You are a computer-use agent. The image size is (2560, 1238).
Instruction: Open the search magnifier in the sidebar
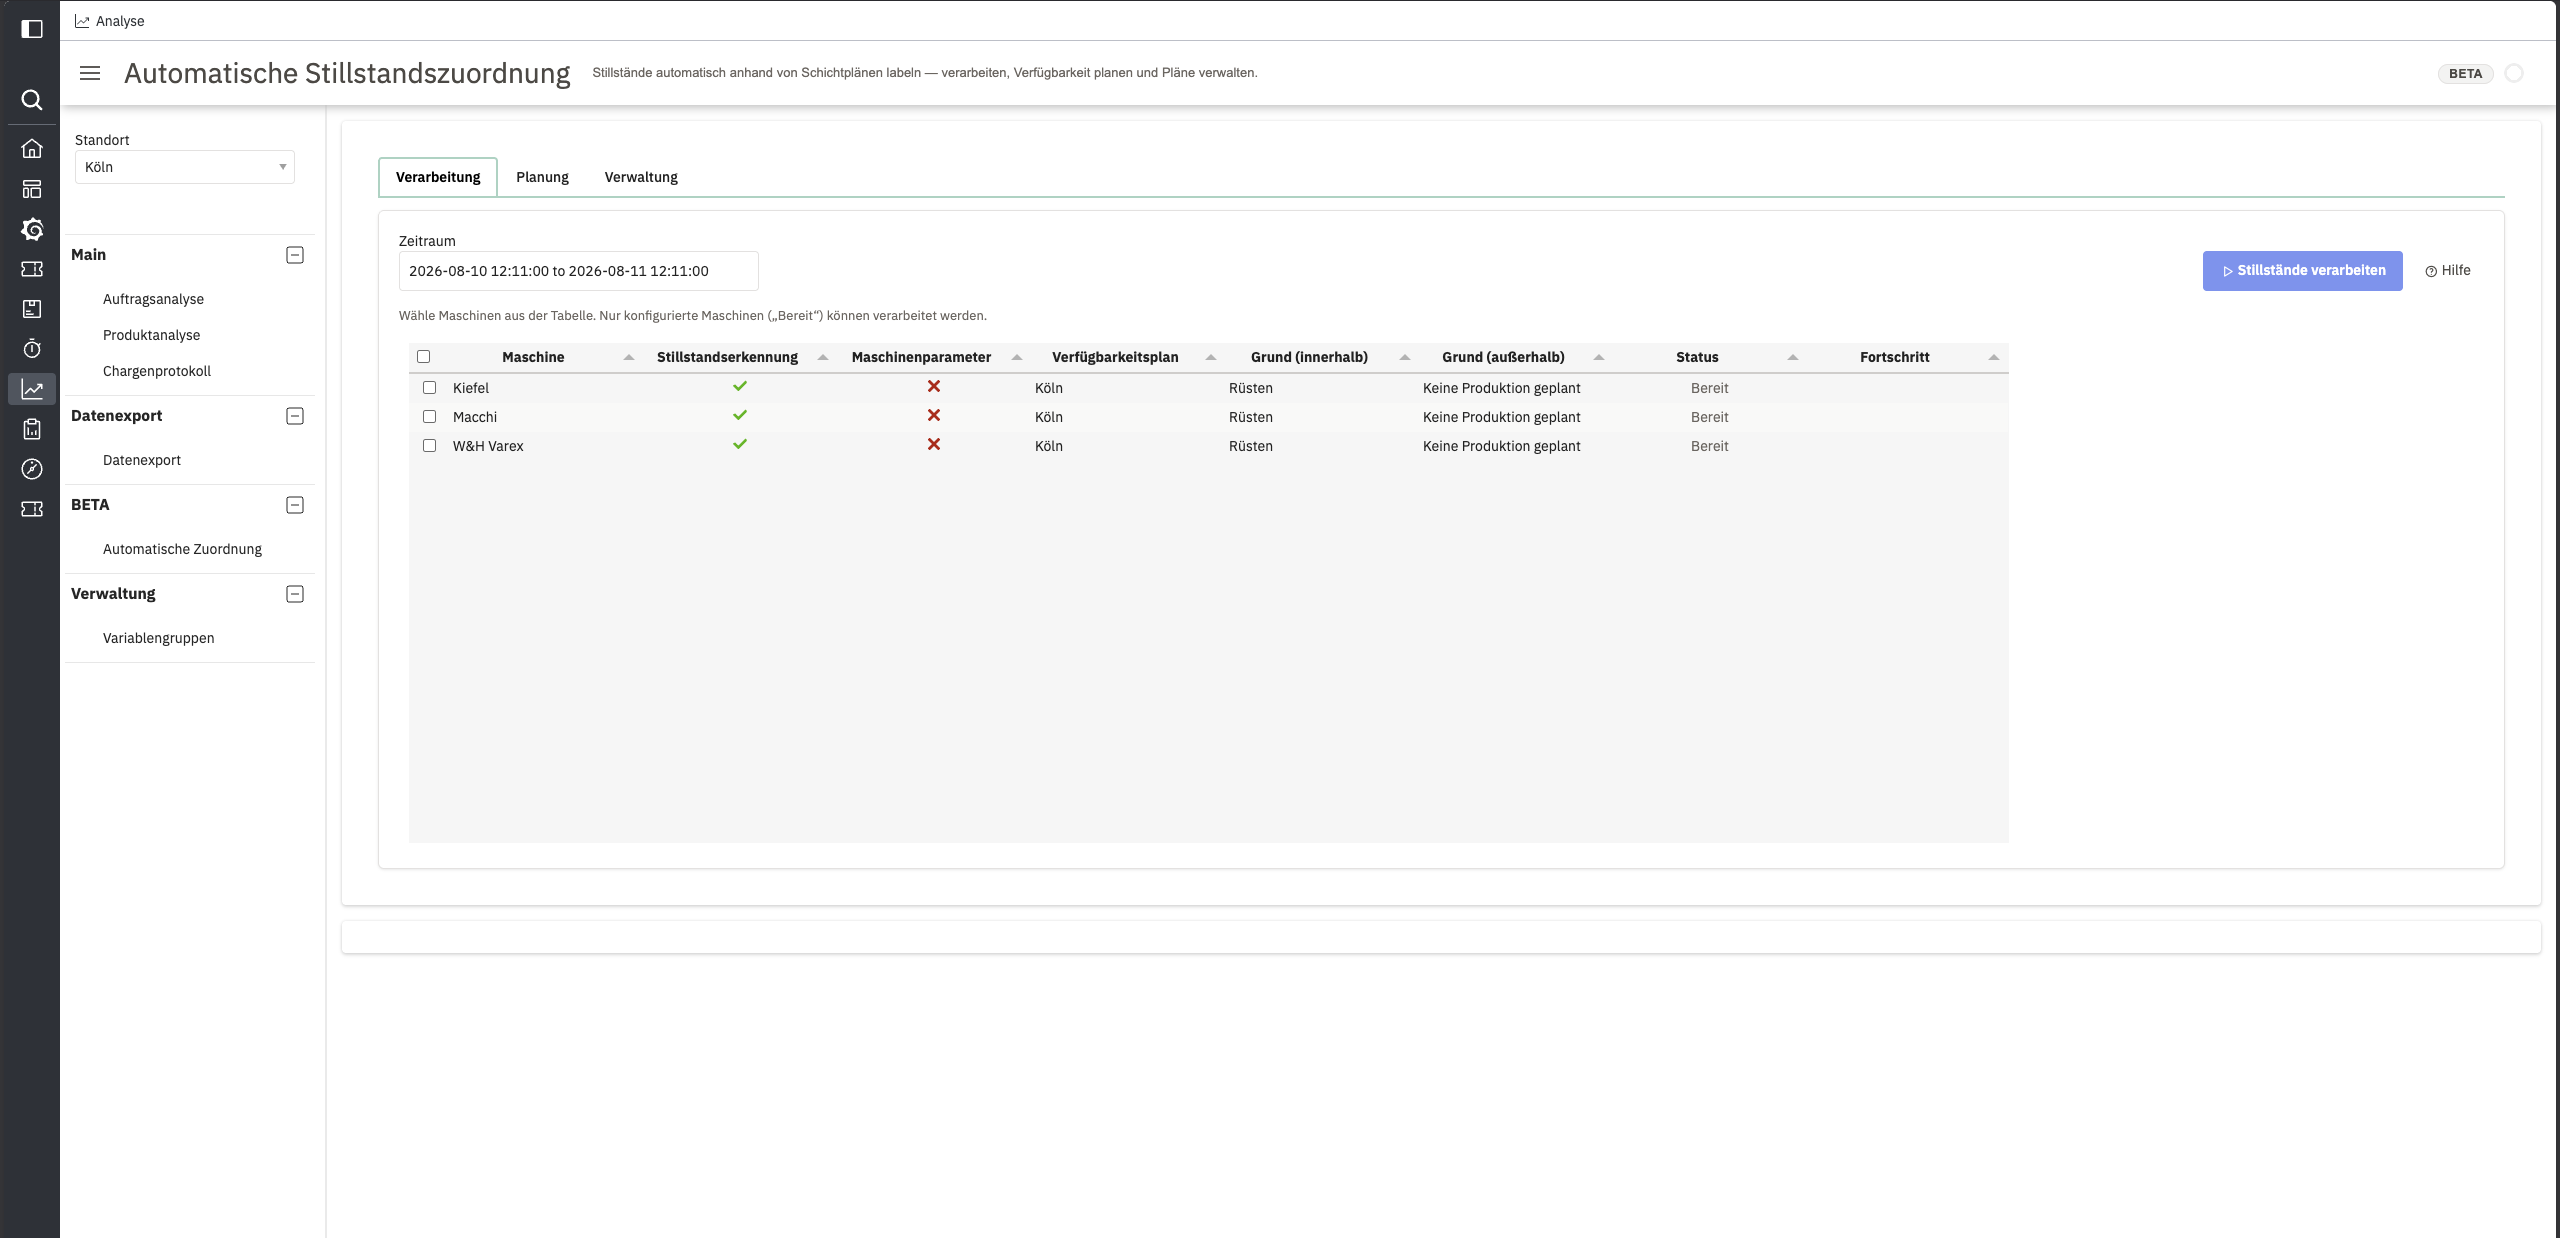pos(32,100)
